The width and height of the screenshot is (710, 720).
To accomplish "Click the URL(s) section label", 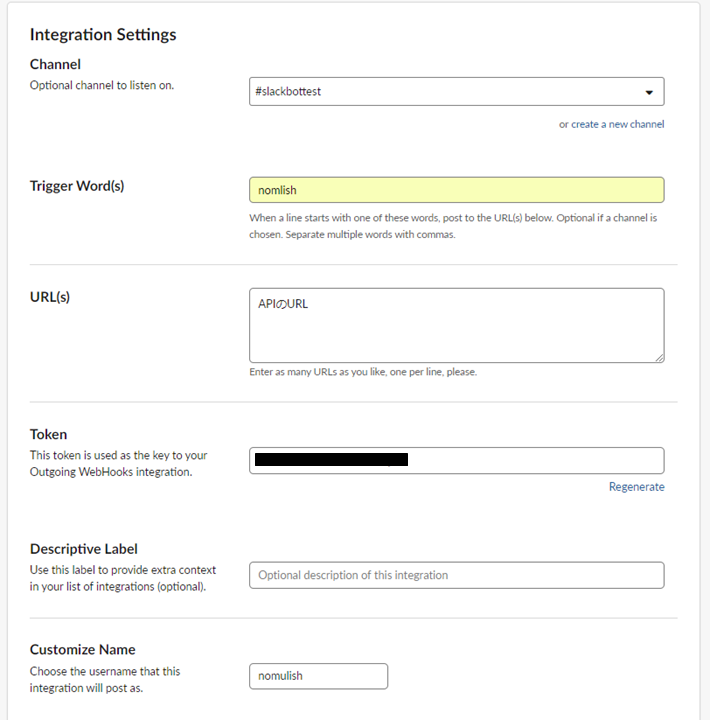I will point(50,297).
